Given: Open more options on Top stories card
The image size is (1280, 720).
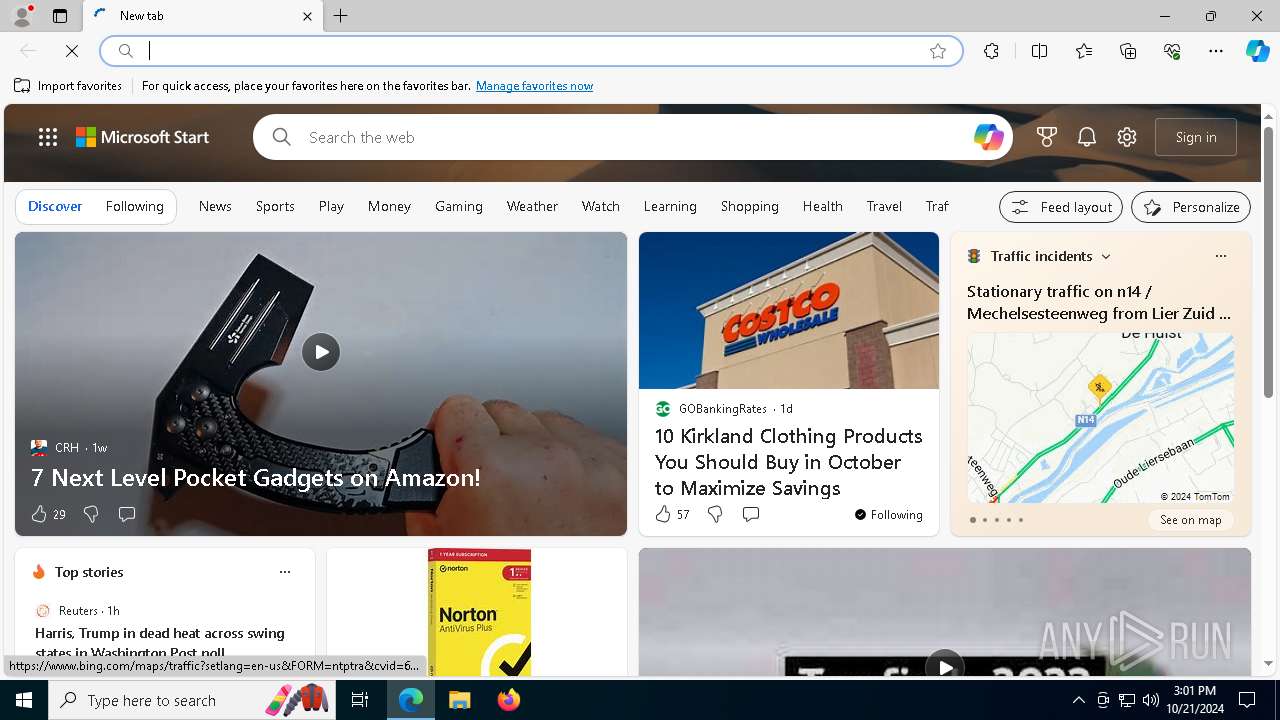Looking at the screenshot, I should coord(285,572).
